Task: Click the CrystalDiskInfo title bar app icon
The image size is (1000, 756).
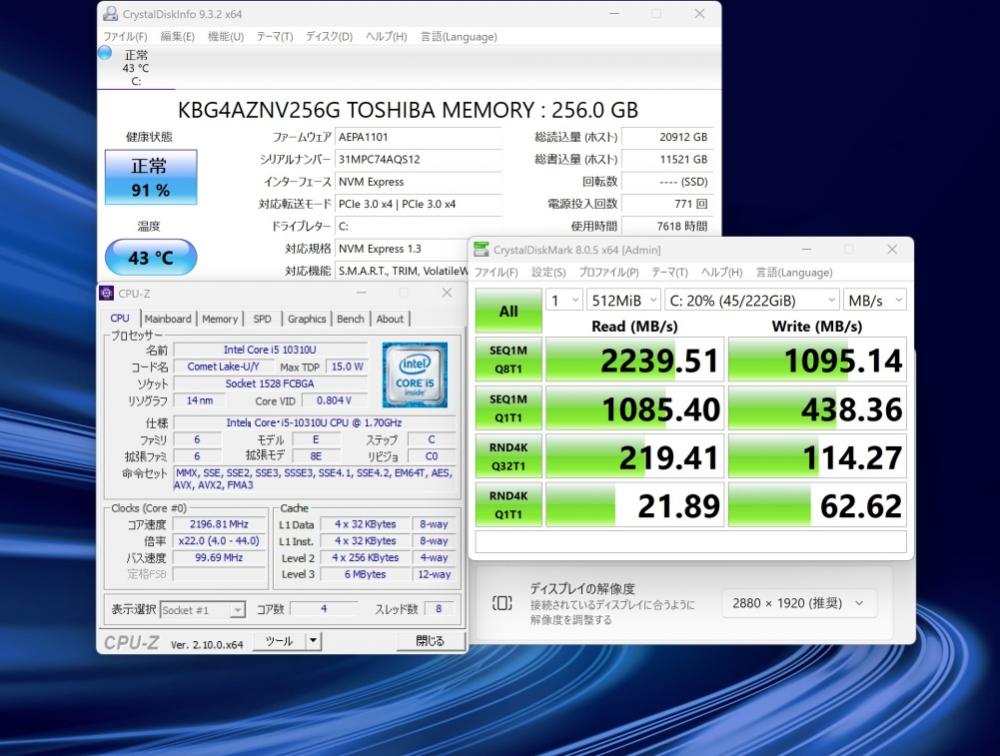Action: [x=110, y=13]
